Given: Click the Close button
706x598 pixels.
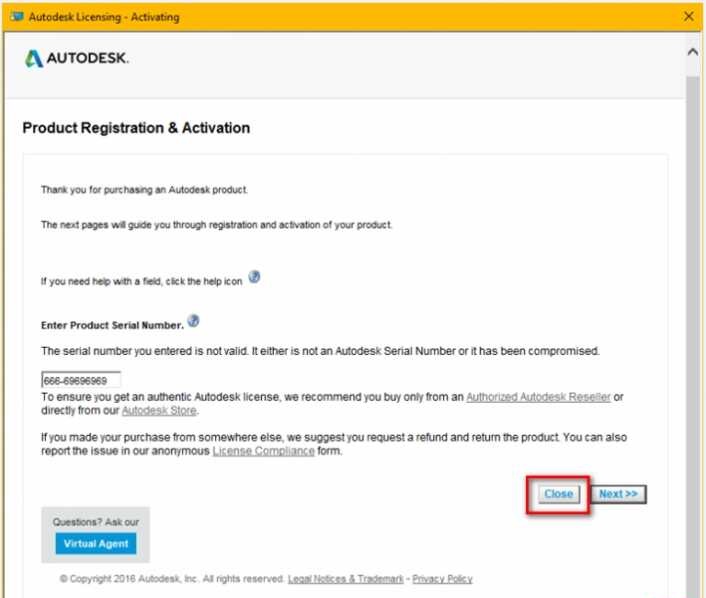Looking at the screenshot, I should coord(558,494).
